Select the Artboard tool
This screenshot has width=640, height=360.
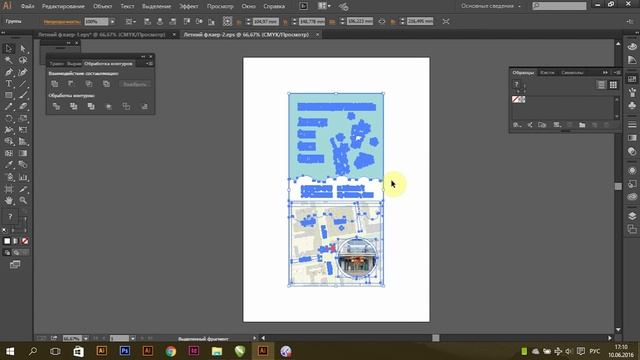pyautogui.click(x=9, y=189)
